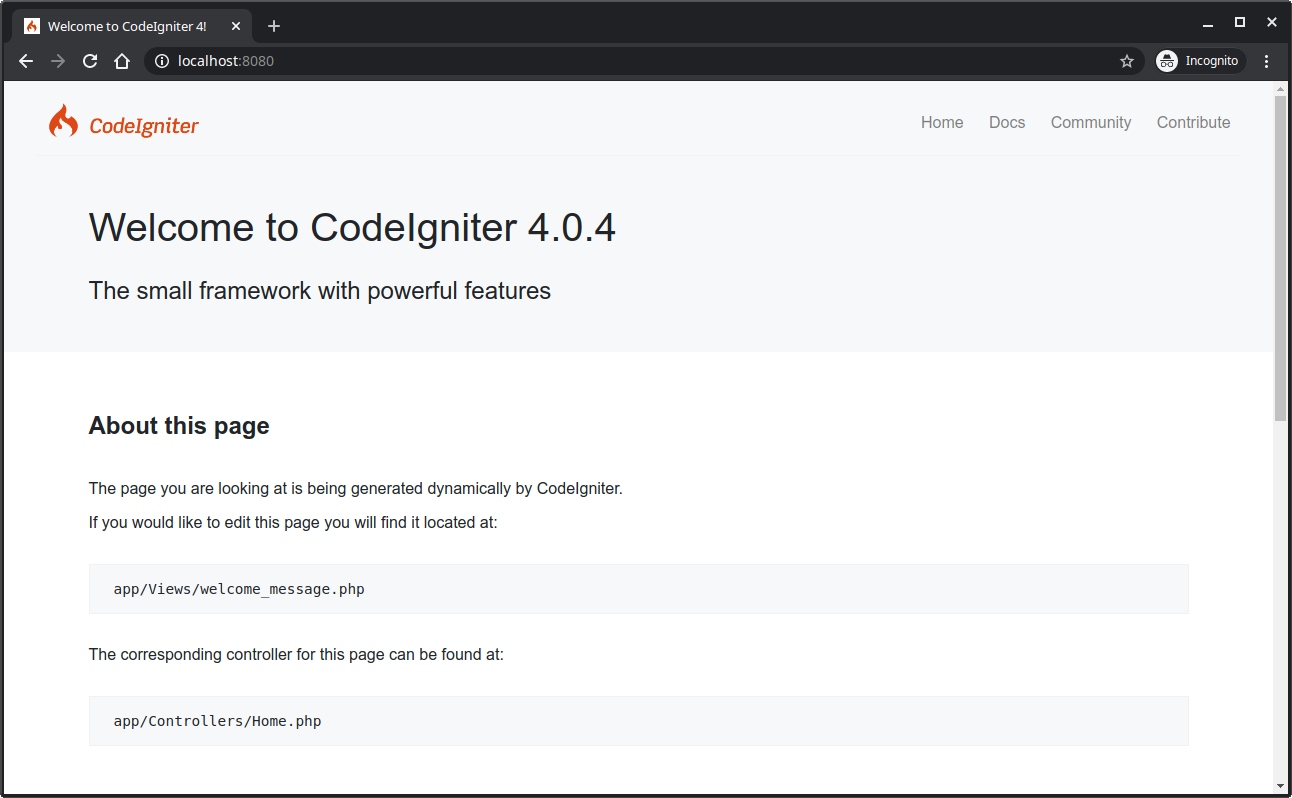Click the localhost:8080 address bar
Viewport: 1292px width, 798px height.
640,61
